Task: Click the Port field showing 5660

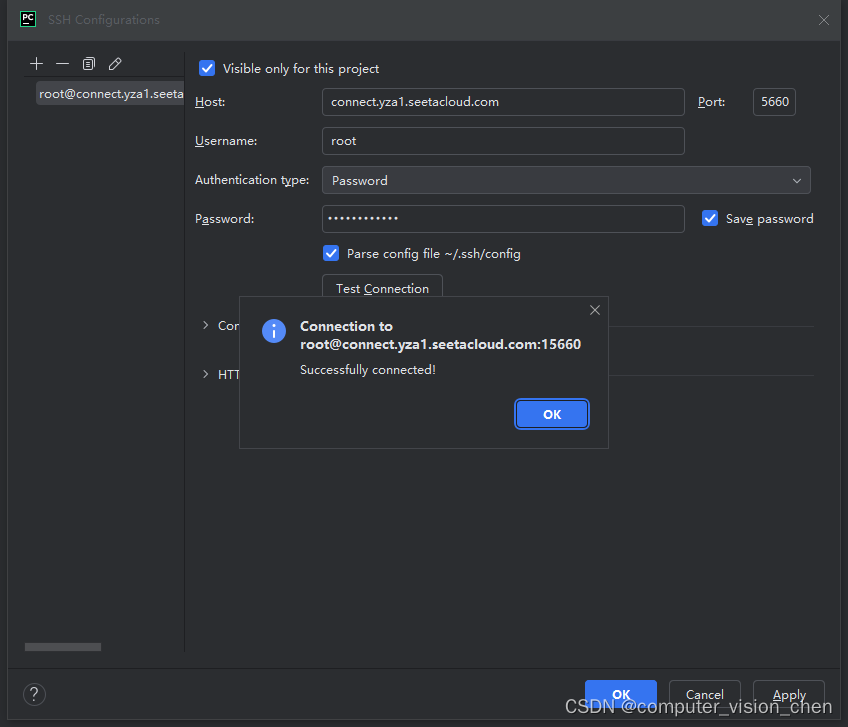Action: (x=774, y=102)
